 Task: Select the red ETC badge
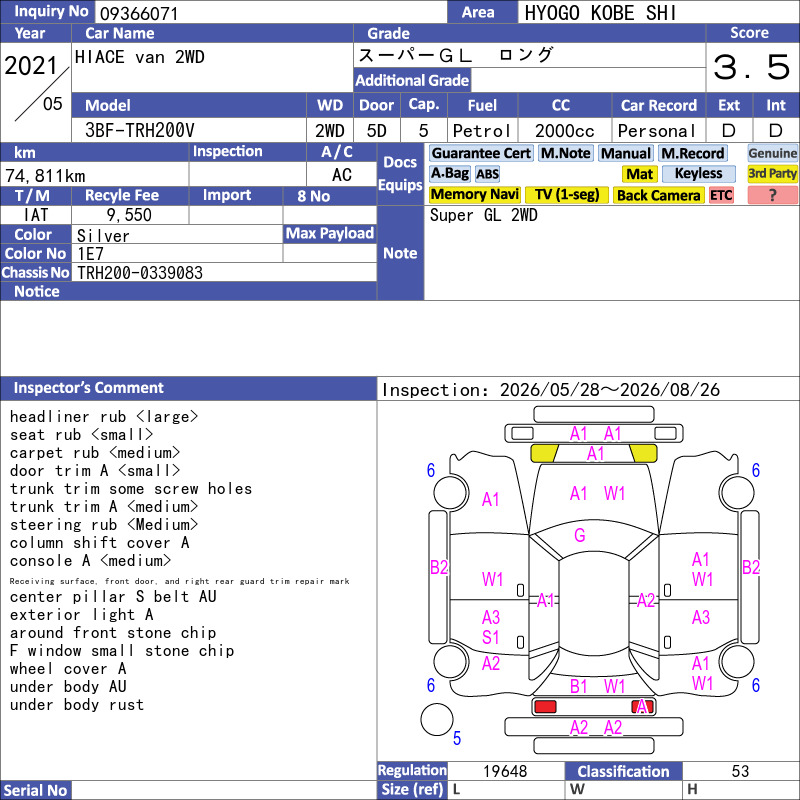(x=721, y=195)
